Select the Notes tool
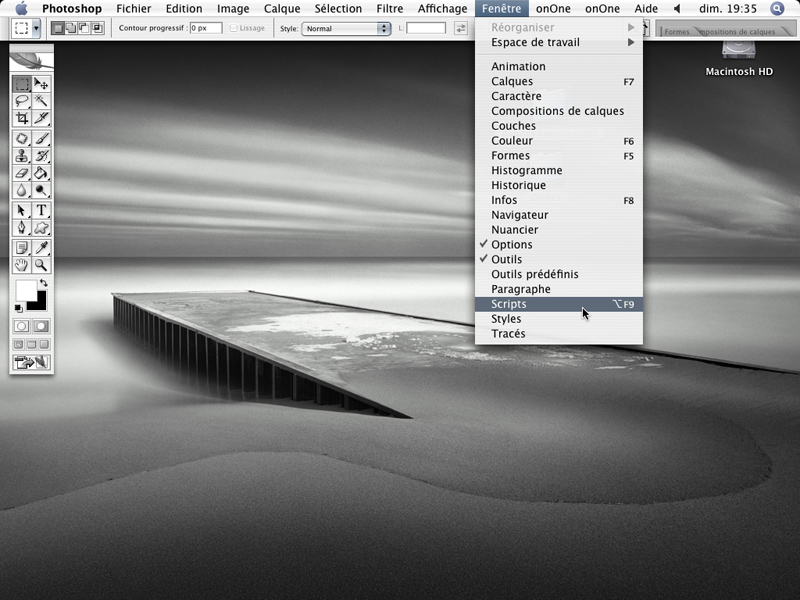This screenshot has width=800, height=600. tap(21, 248)
